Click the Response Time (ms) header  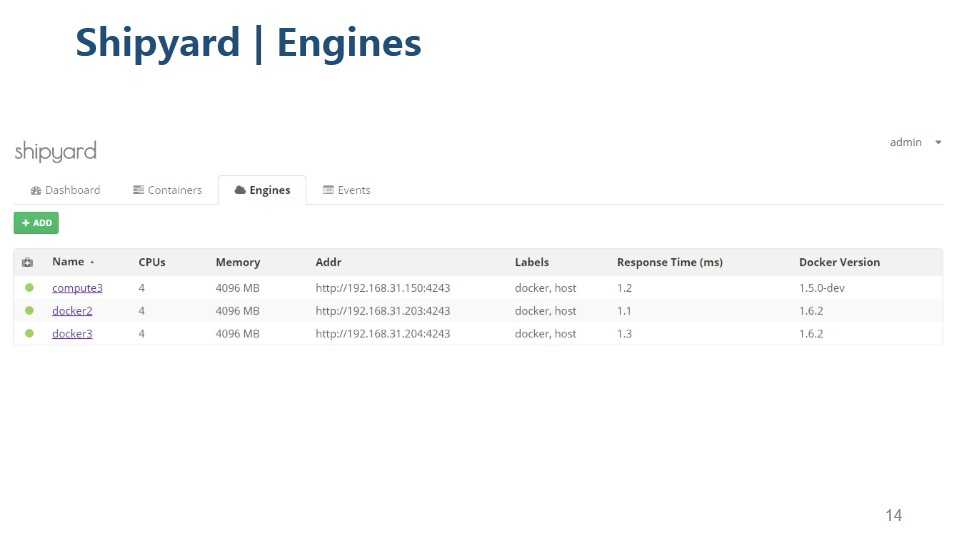pos(670,262)
